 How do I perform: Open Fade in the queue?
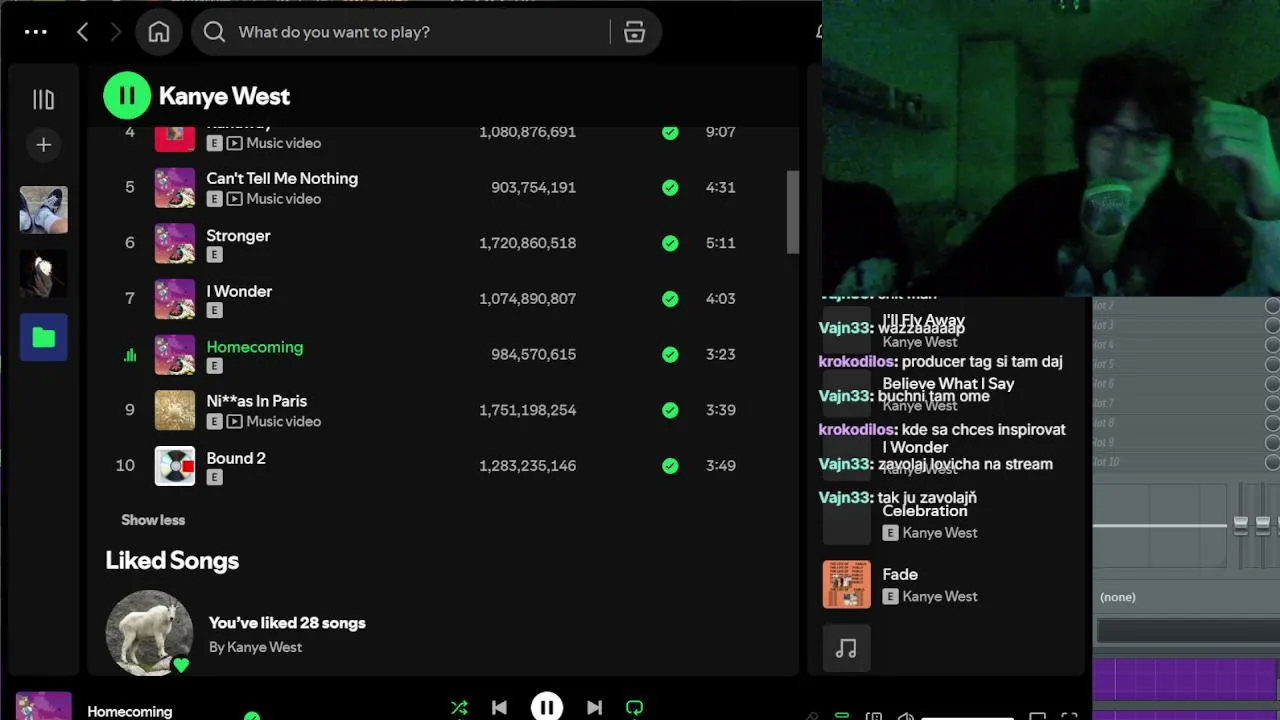(x=900, y=574)
